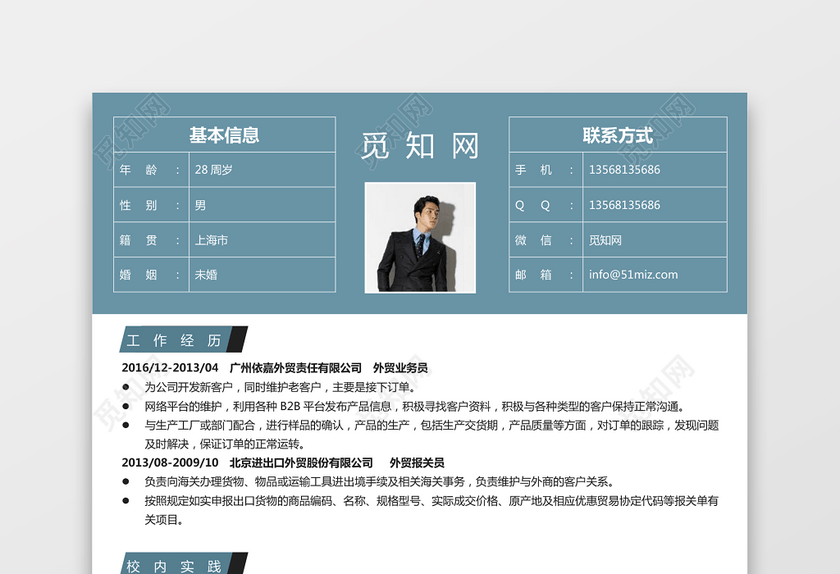Click the 邮箱 label cell
Screen dimensions: 840x574
546,275
